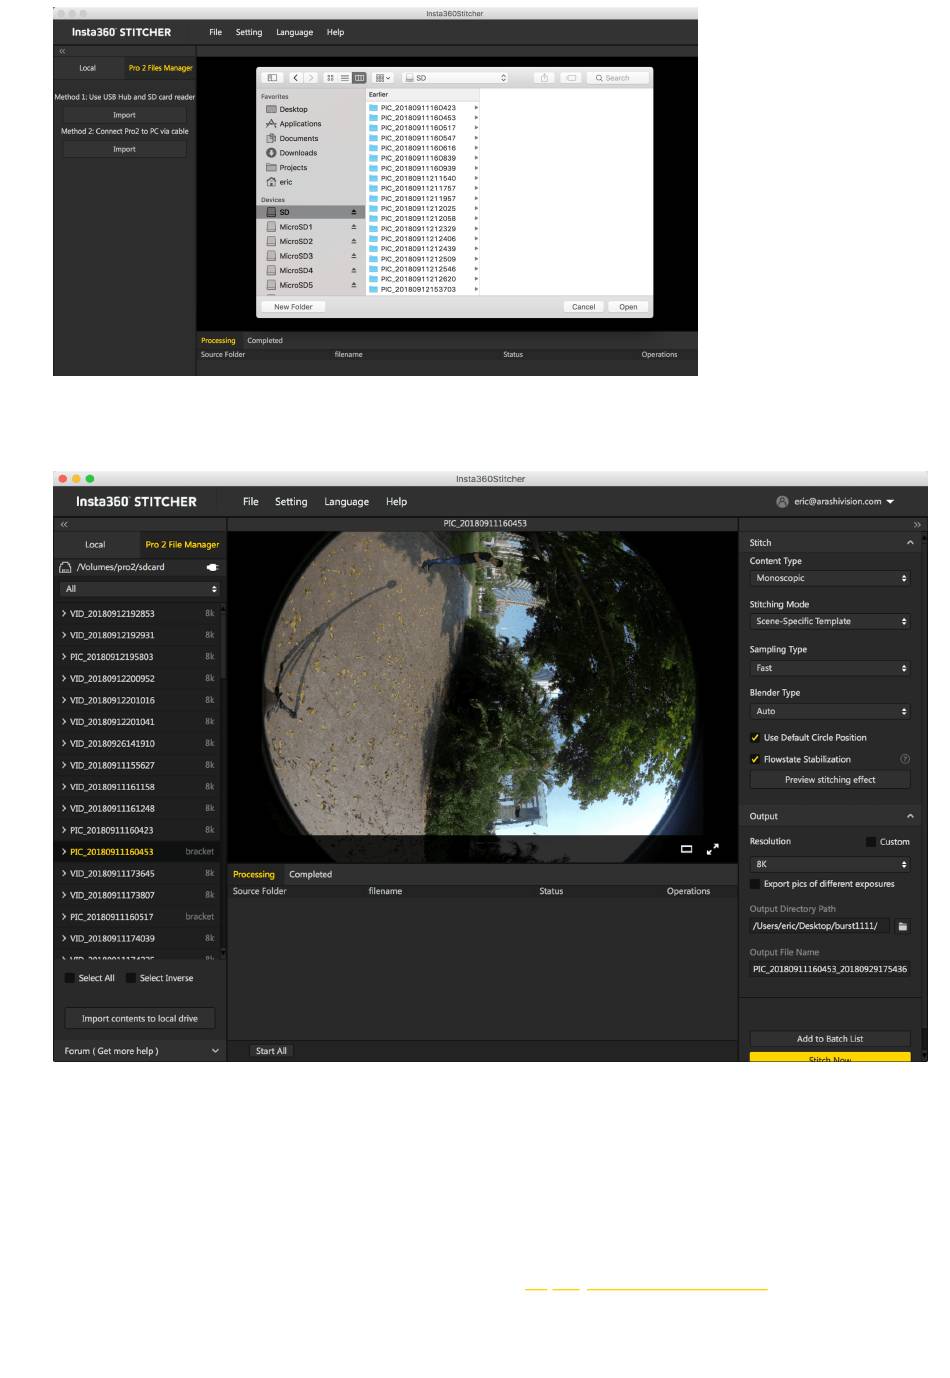This screenshot has width=950, height=1378.
Task: Click the sdcard volume icon beside /Volumes/pro2/sdcard
Action: click(65, 567)
